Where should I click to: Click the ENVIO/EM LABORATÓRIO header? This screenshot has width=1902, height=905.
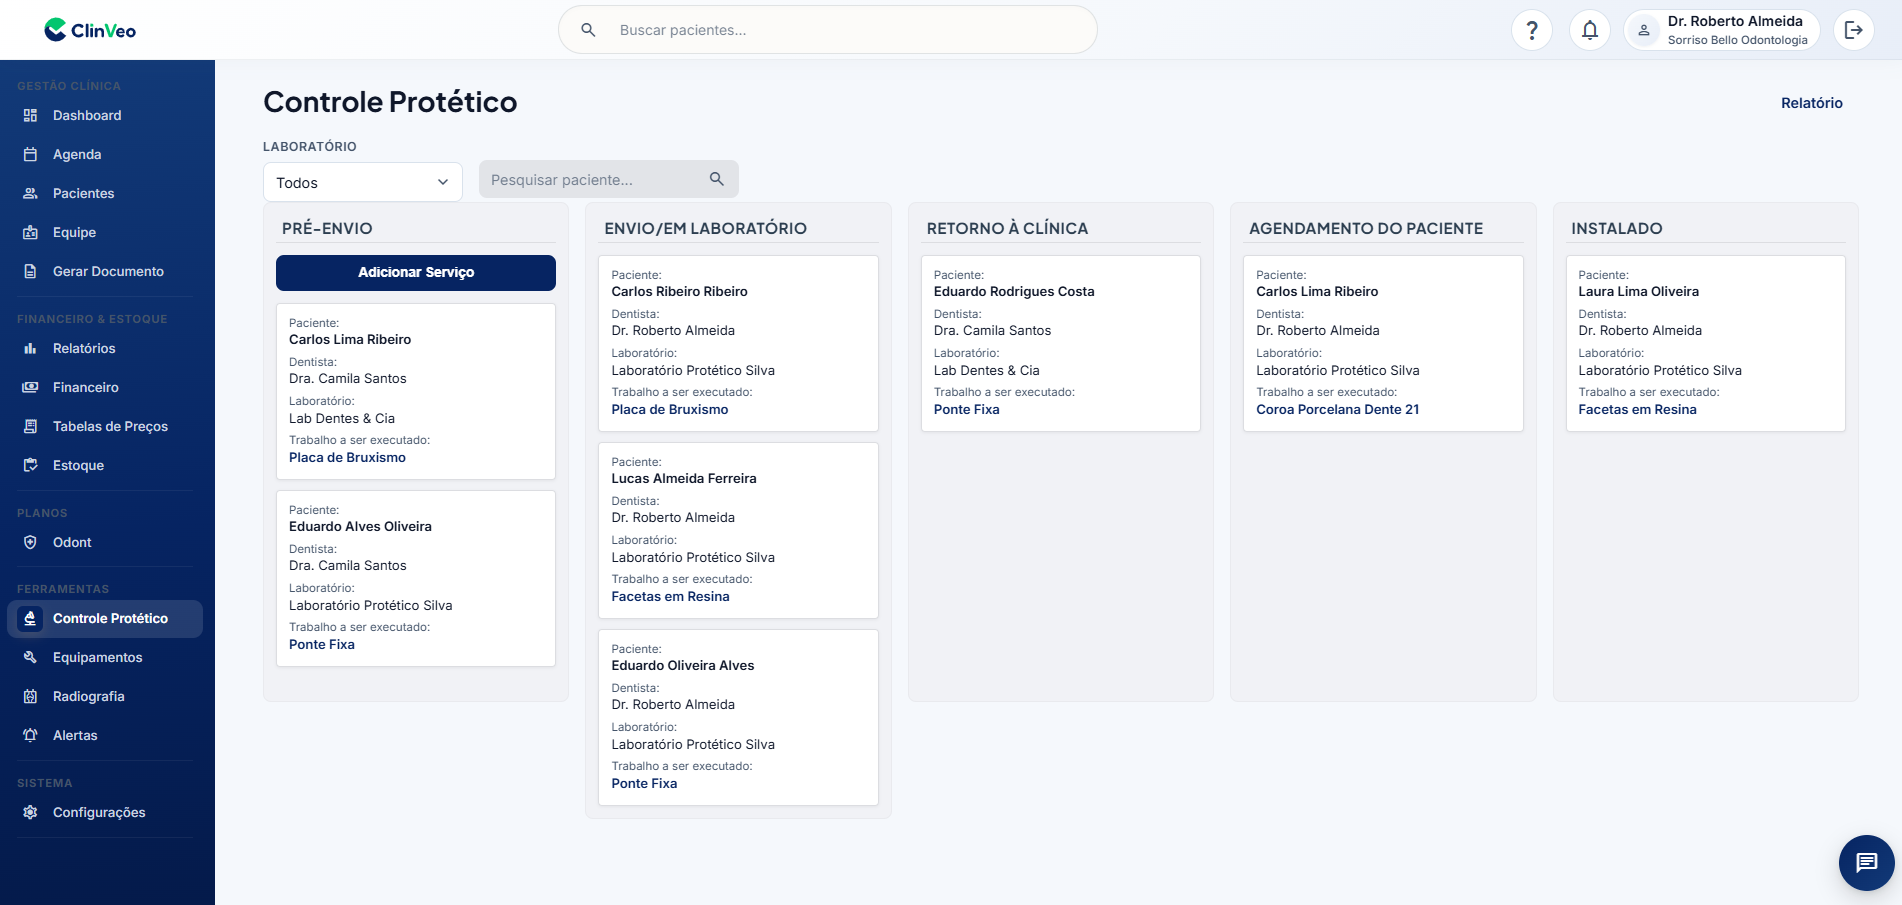(705, 228)
